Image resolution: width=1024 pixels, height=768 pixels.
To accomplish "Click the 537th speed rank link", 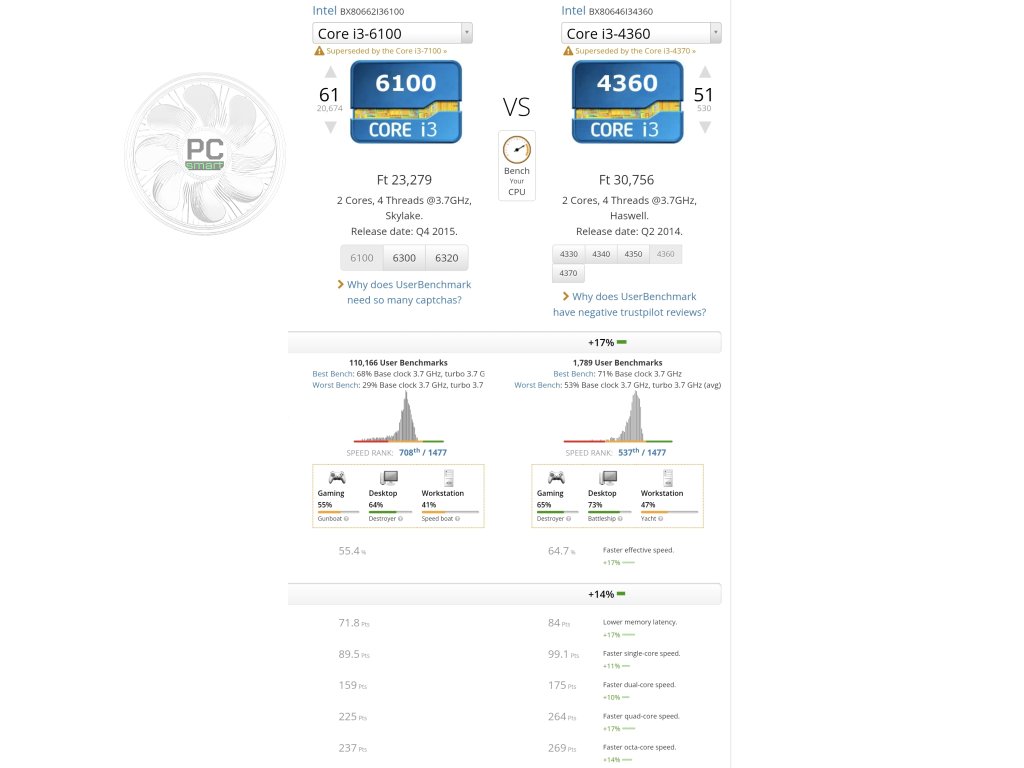I will coord(642,453).
